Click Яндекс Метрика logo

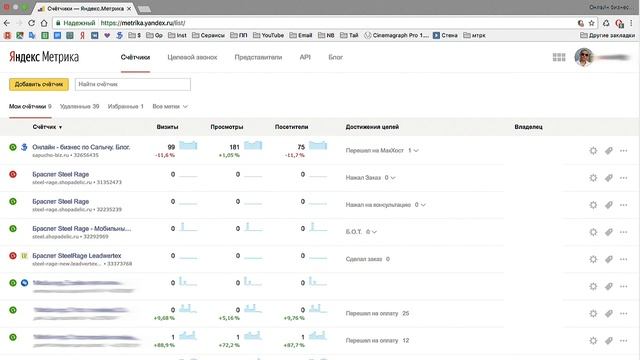(x=44, y=57)
